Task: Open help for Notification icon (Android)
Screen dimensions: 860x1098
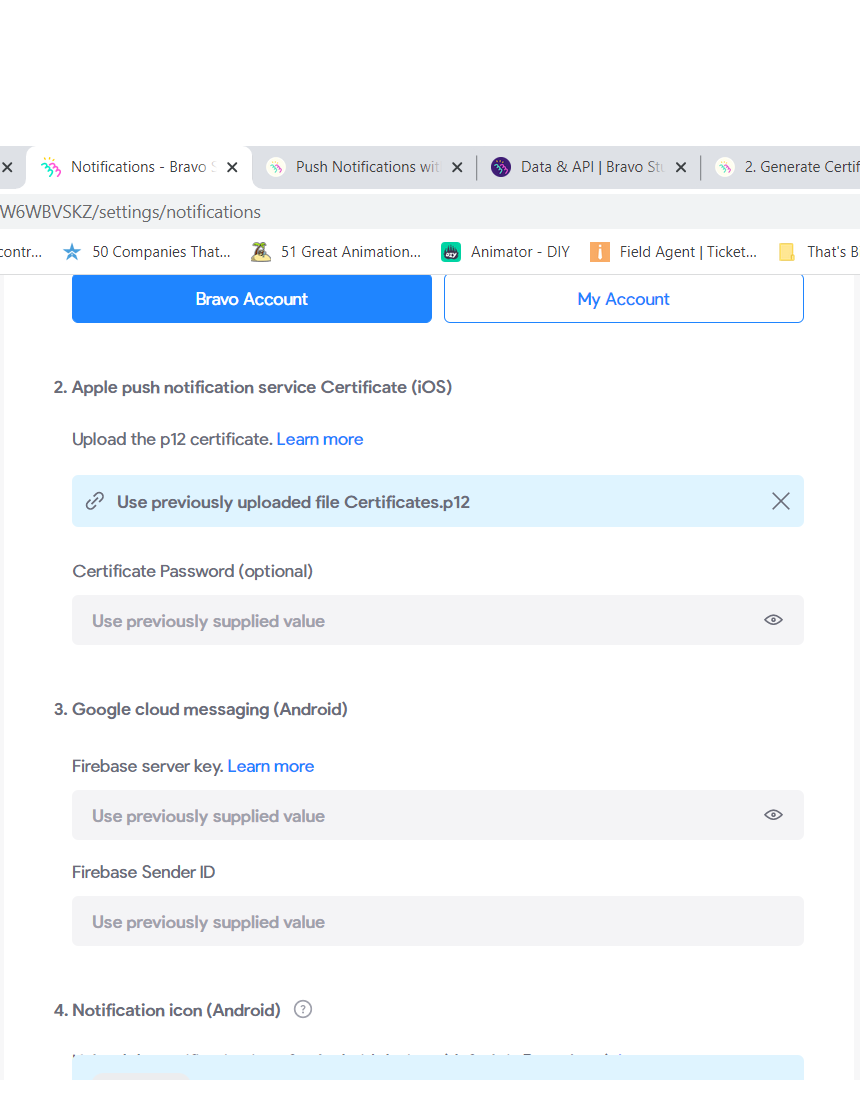Action: point(303,1009)
